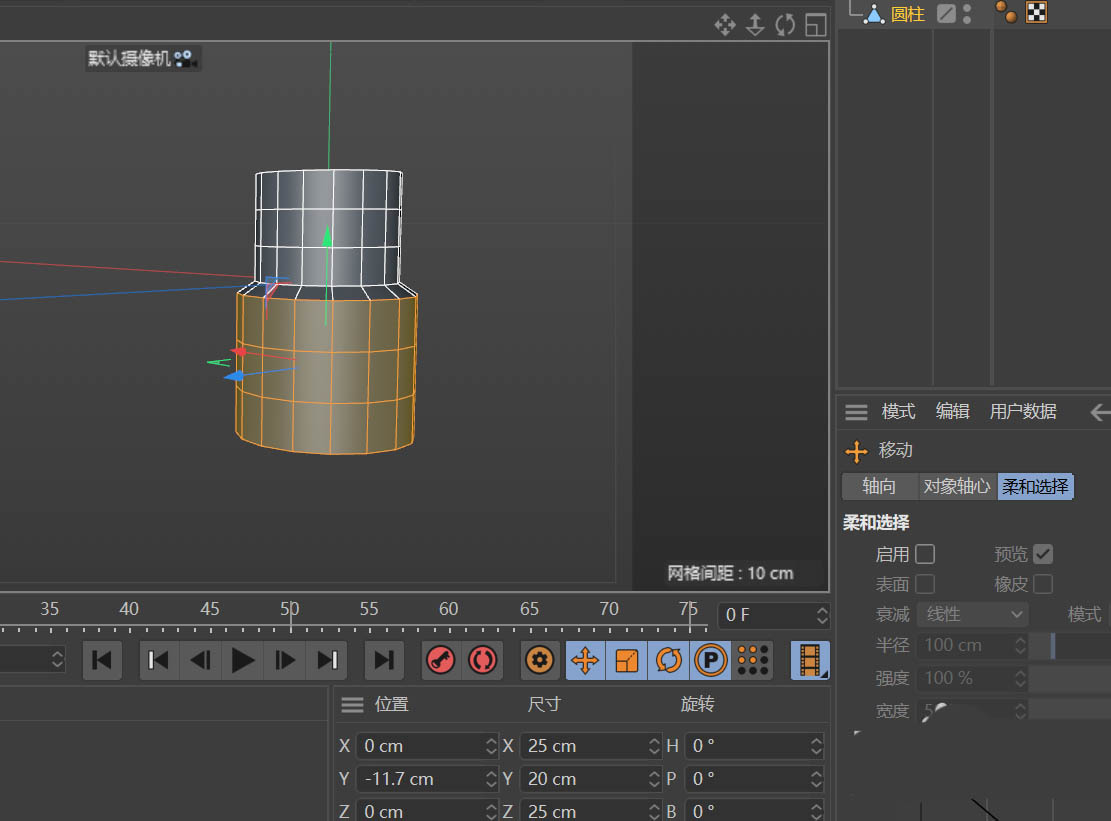Image resolution: width=1111 pixels, height=821 pixels.
Task: Select the 圆柱 object in the object manager
Action: 907,14
